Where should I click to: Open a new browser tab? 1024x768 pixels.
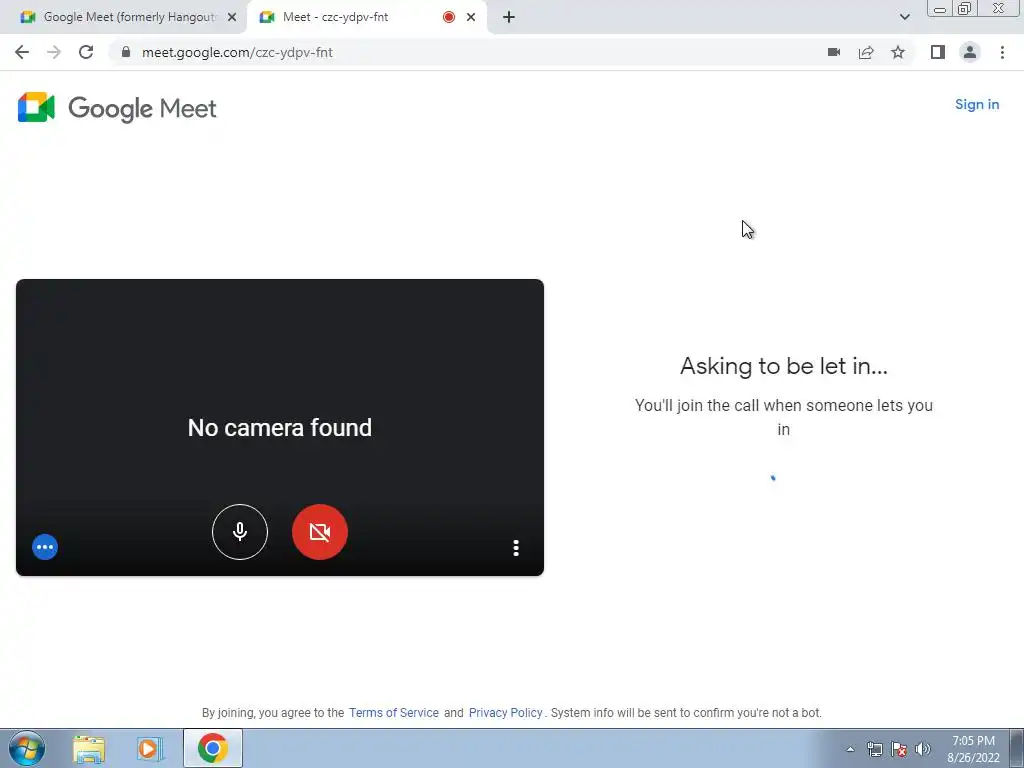(509, 17)
